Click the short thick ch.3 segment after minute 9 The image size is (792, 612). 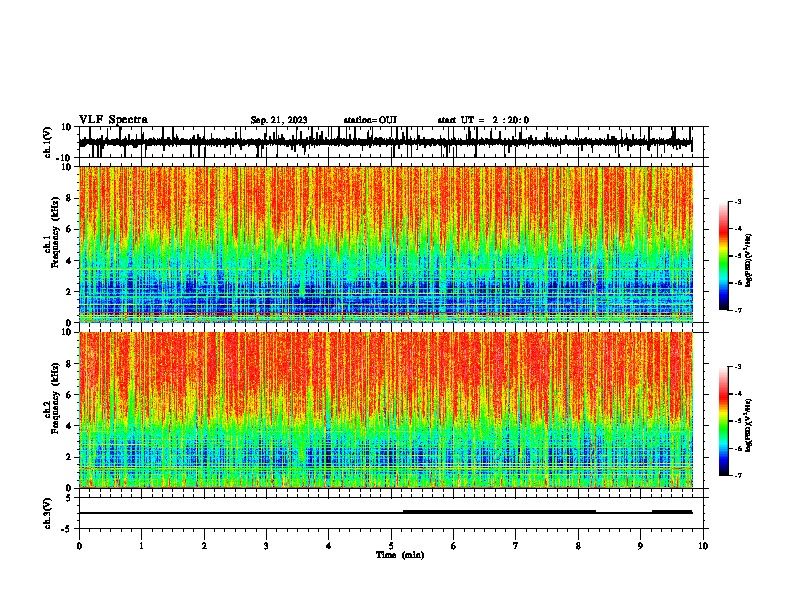tap(672, 512)
